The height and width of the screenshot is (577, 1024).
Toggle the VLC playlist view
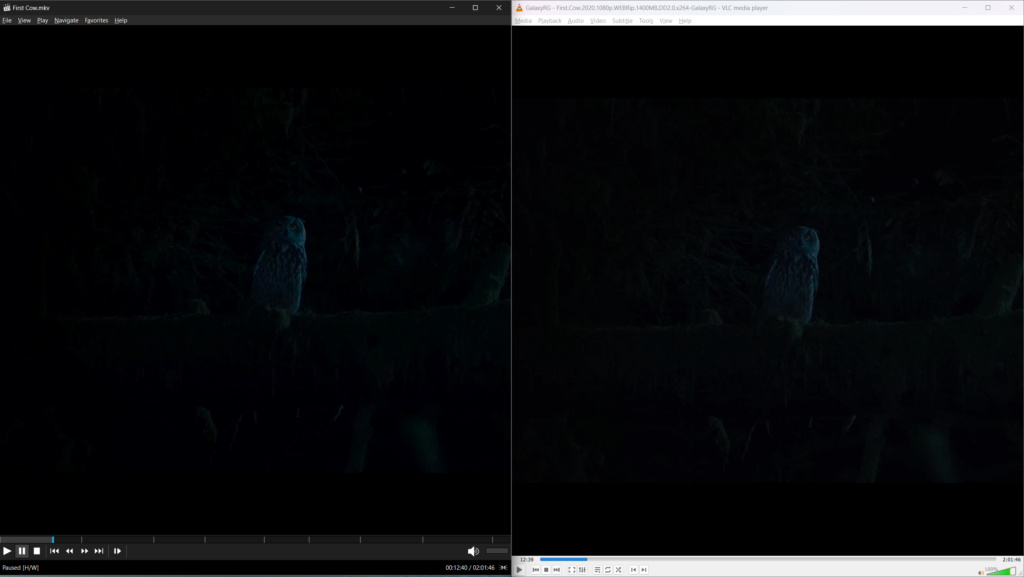tap(597, 570)
